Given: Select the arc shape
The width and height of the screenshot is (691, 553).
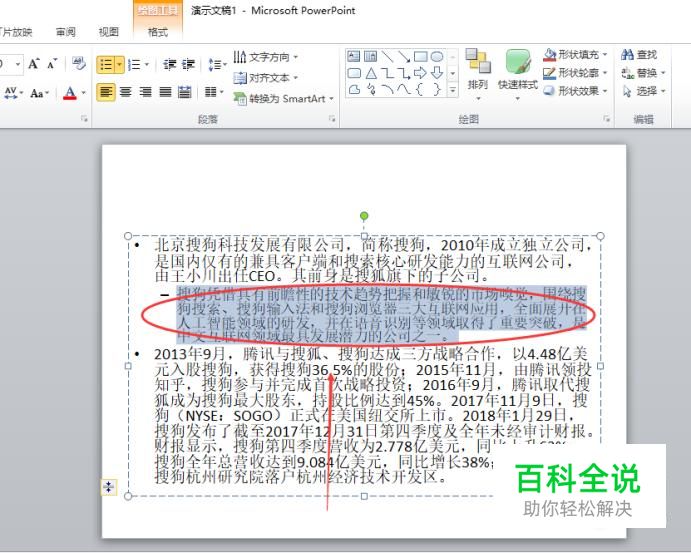Looking at the screenshot, I should [x=387, y=89].
